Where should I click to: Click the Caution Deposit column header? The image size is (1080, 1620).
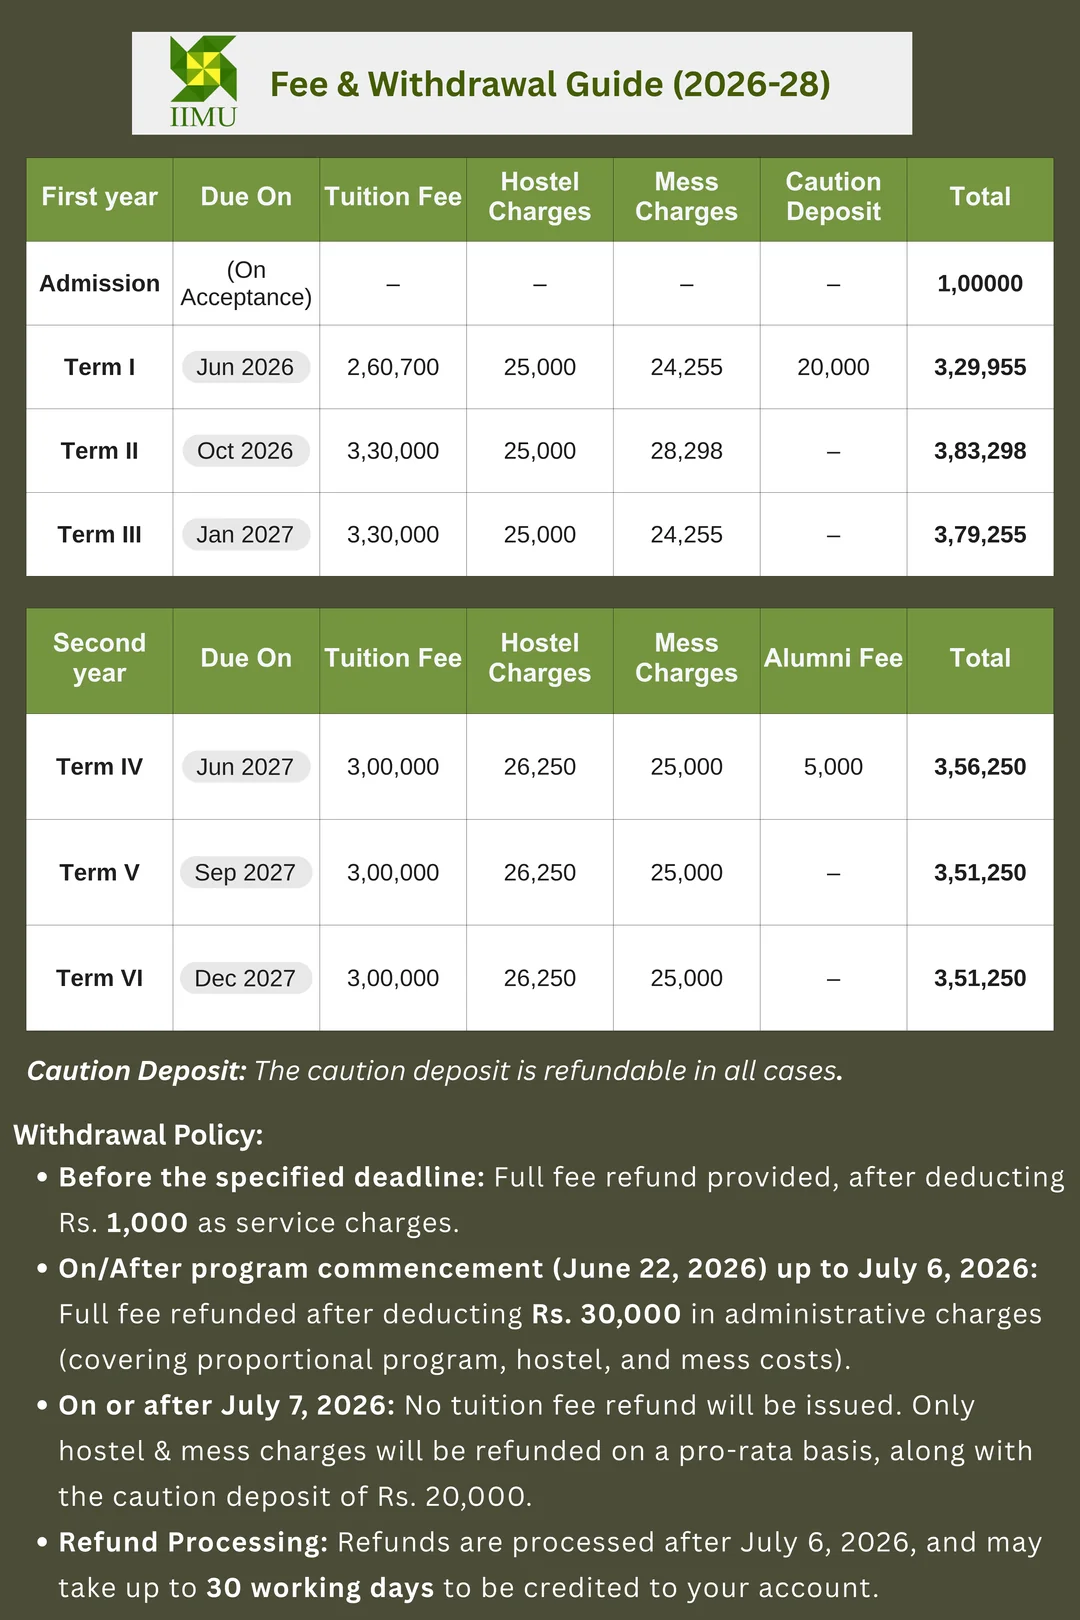(833, 197)
